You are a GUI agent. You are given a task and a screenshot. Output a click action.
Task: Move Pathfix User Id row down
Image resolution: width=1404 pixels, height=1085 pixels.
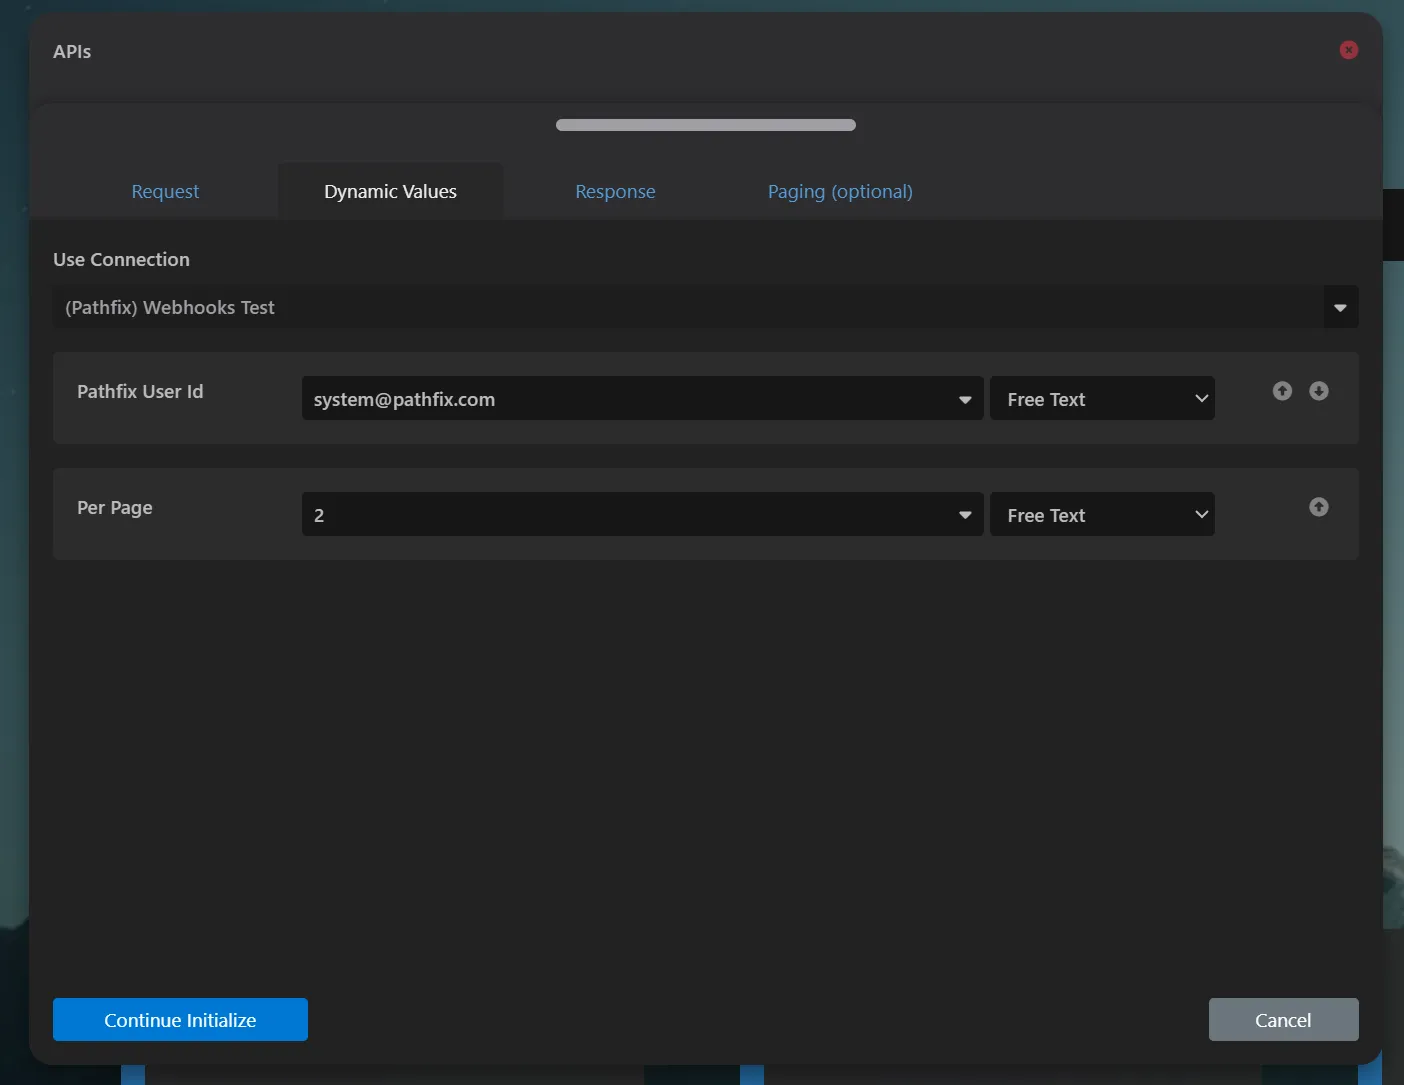1319,391
